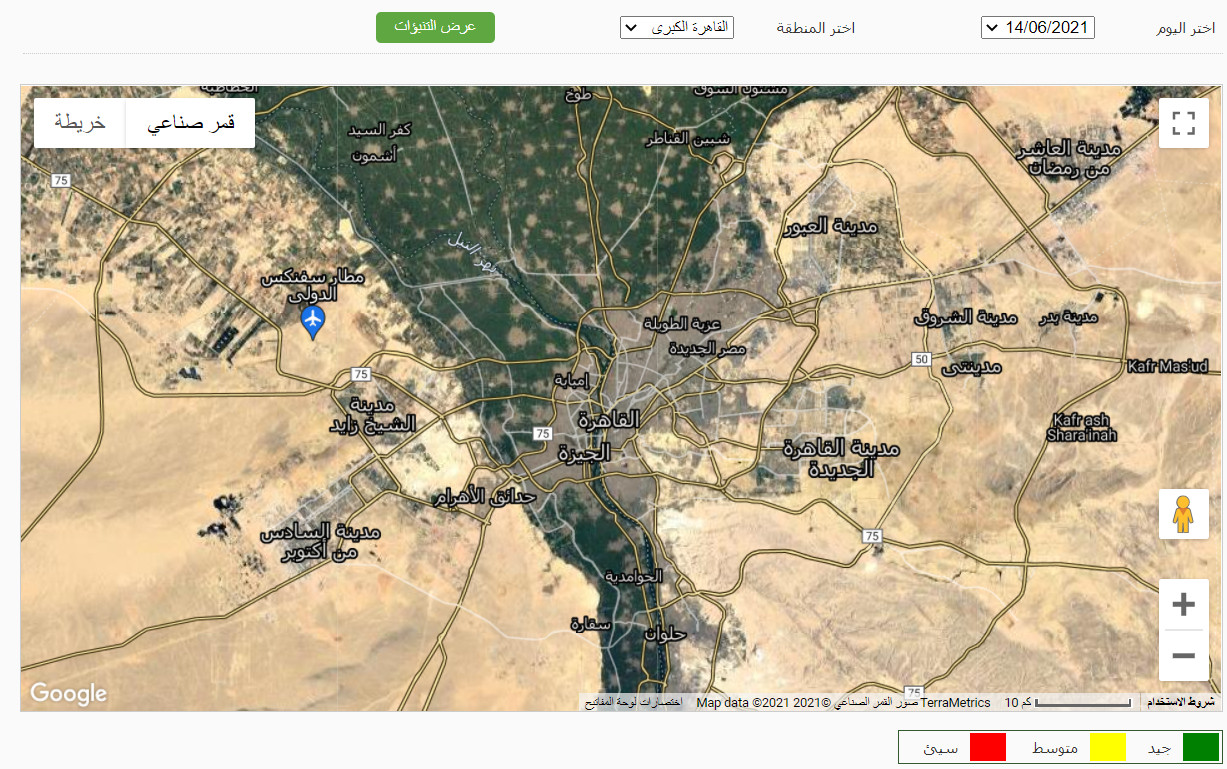Click the green جيد legend swatch
Viewport: 1227px width, 769px height.
pyautogui.click(x=1201, y=747)
